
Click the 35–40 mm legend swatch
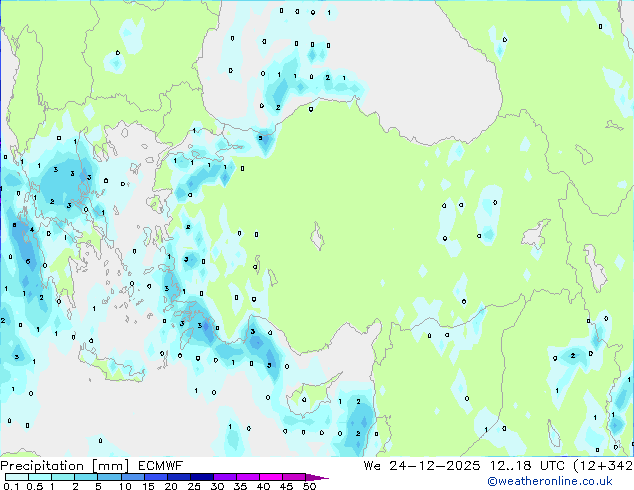(248, 477)
